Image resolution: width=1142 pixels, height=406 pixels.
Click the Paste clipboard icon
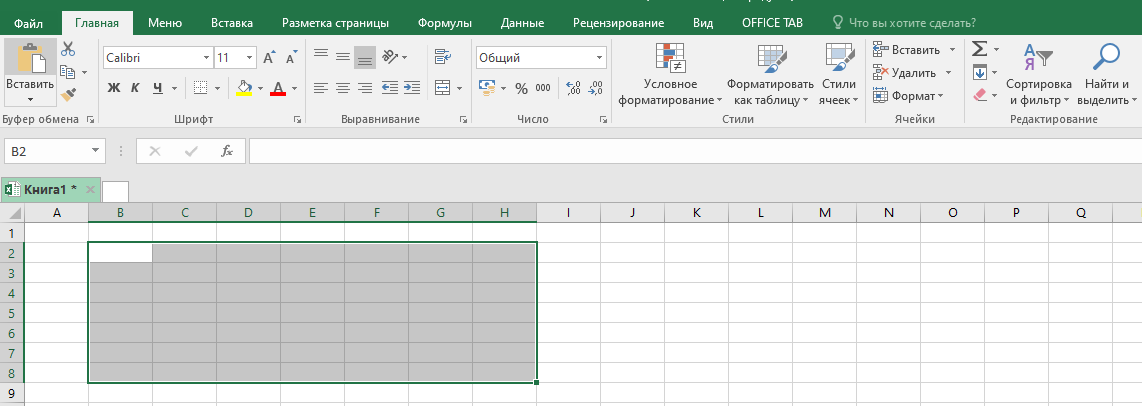pos(30,59)
